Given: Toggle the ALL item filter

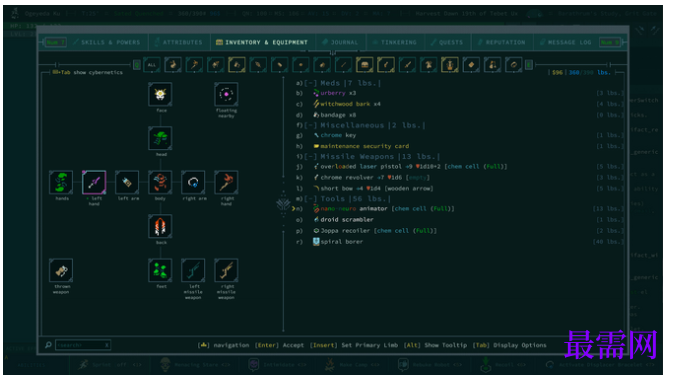Looking at the screenshot, I should click(152, 65).
